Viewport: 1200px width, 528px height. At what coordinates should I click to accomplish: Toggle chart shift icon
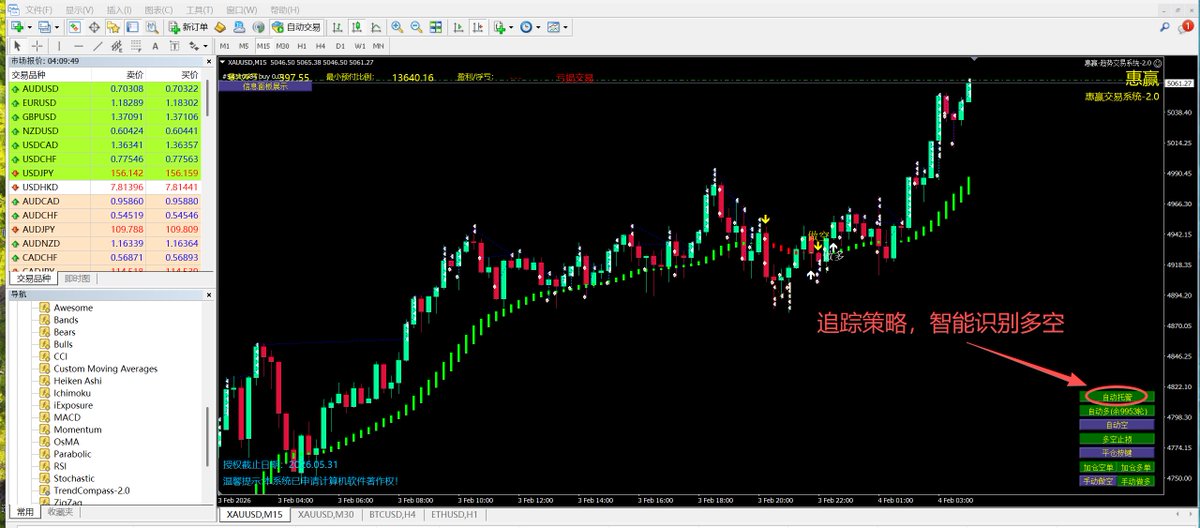coord(478,27)
